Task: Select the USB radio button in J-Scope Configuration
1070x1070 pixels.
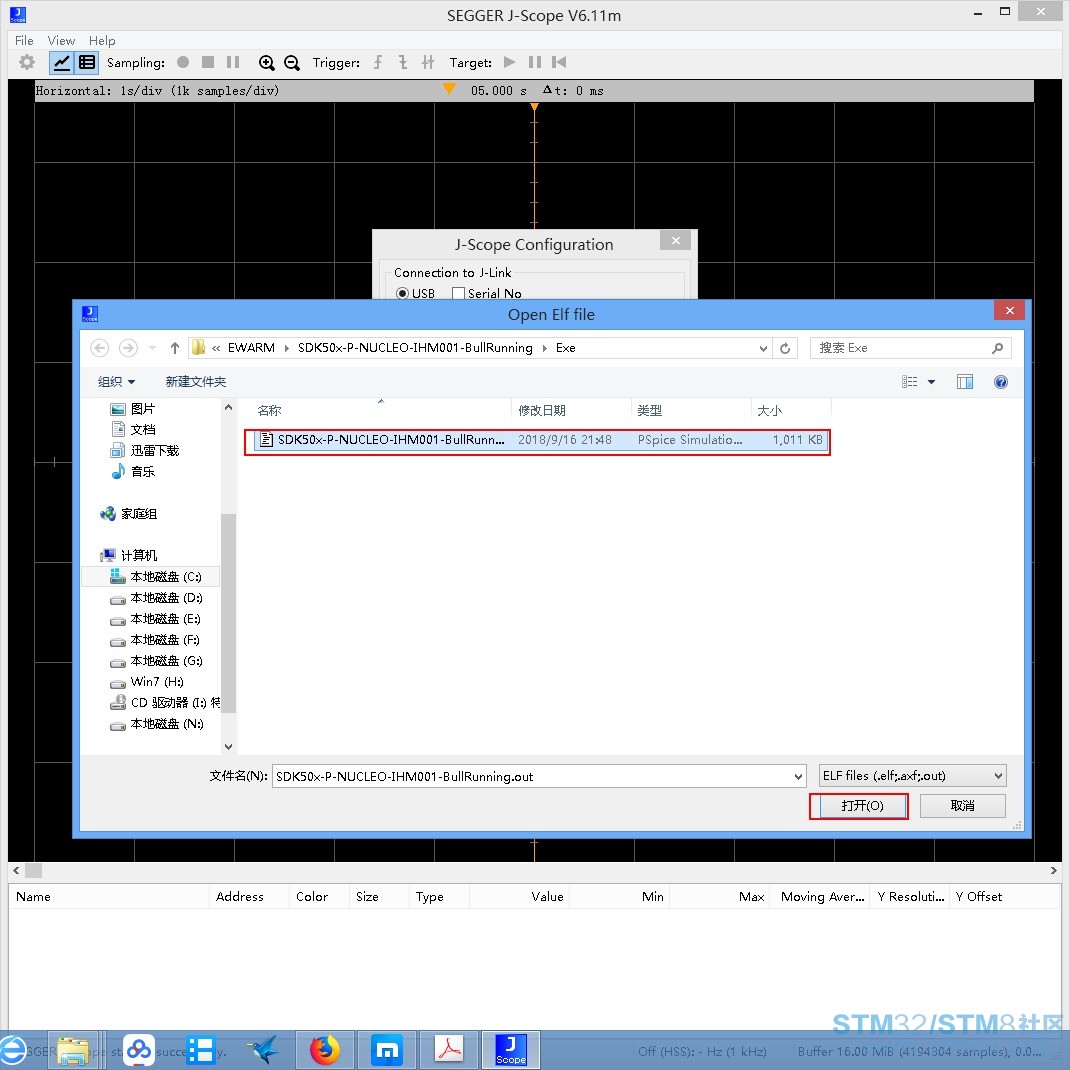Action: [403, 293]
